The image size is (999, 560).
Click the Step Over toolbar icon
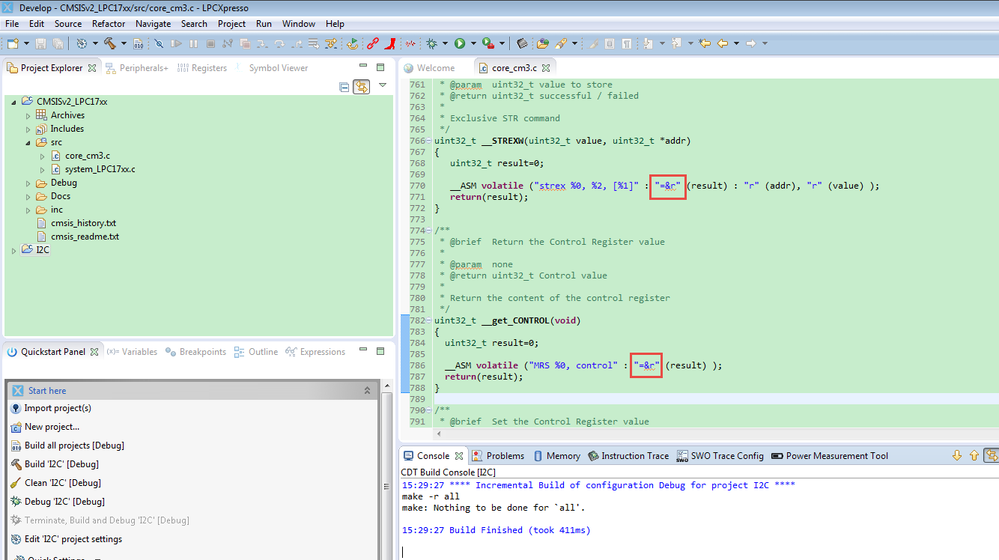(x=279, y=43)
